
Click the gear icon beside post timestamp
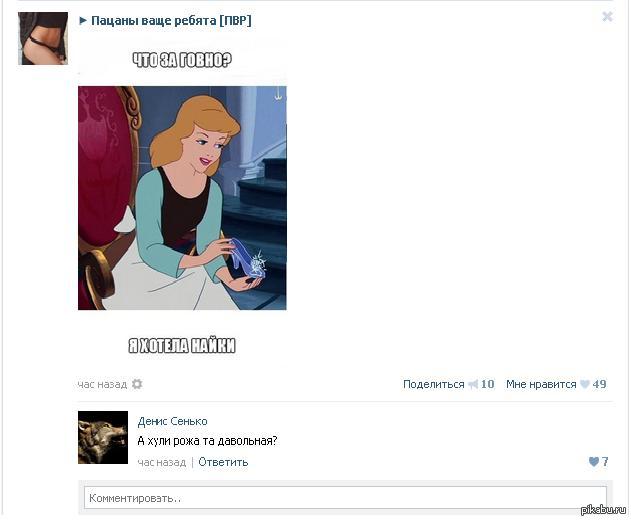coord(137,384)
